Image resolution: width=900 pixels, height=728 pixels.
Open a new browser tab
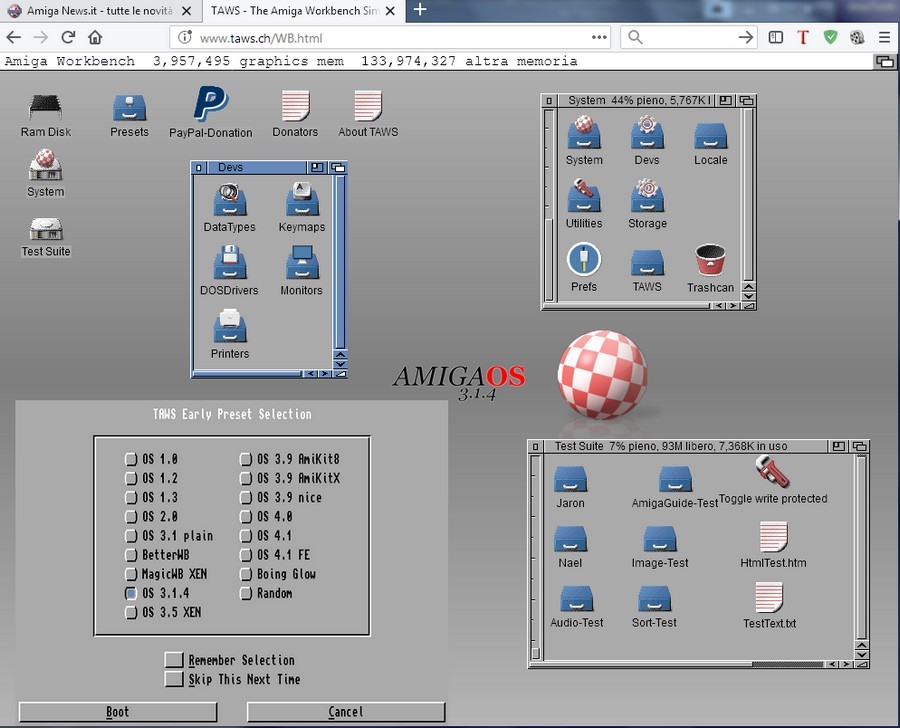pyautogui.click(x=420, y=10)
